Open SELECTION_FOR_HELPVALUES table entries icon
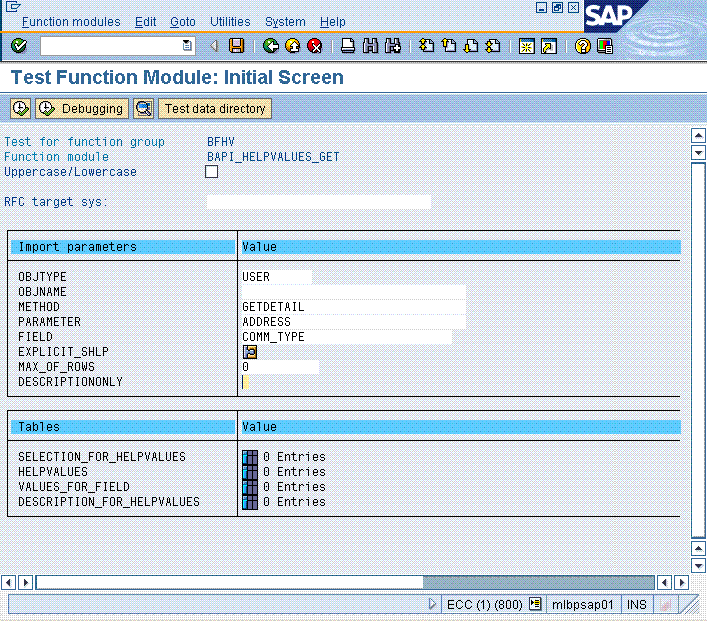Image resolution: width=707 pixels, height=622 pixels. point(250,456)
